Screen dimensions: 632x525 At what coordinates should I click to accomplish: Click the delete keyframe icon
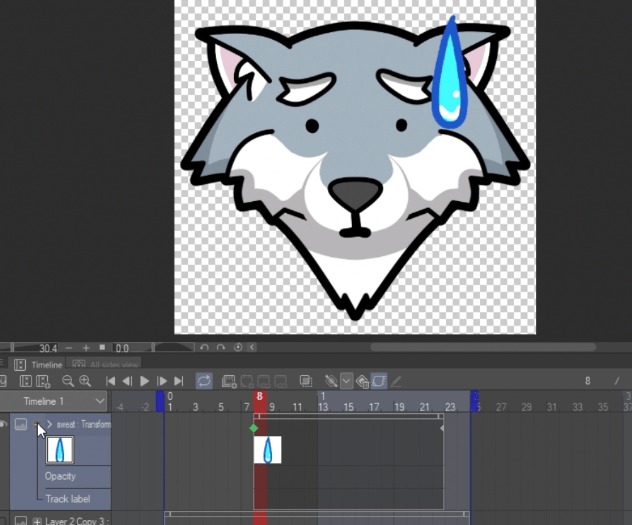coord(362,381)
